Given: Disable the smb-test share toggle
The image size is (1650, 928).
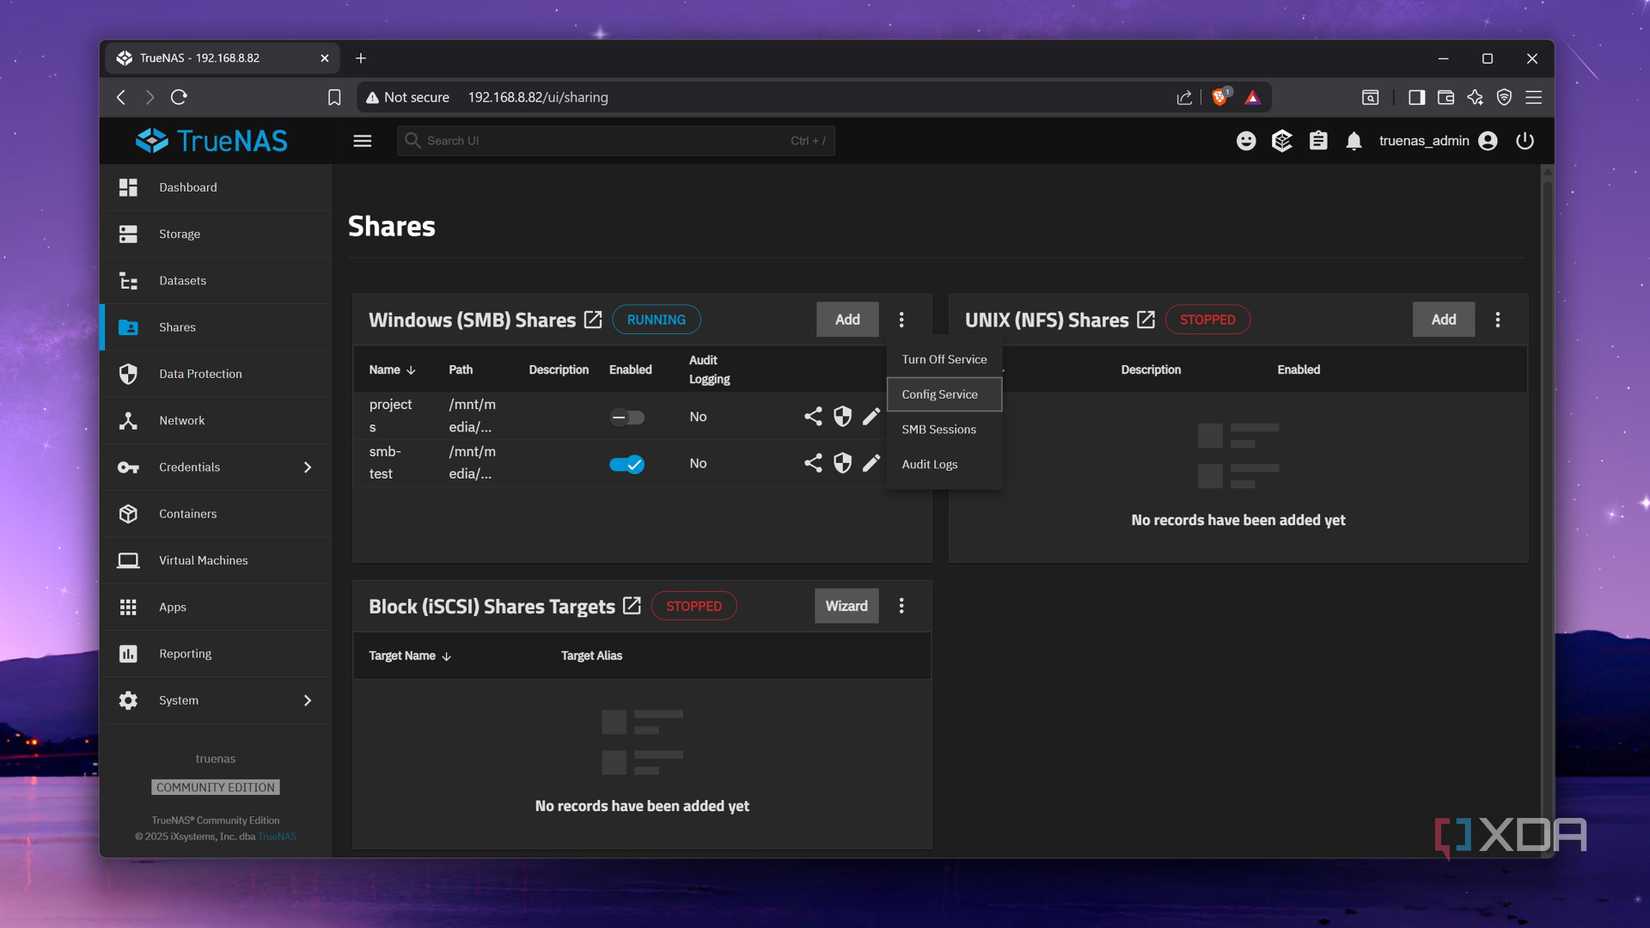Looking at the screenshot, I should (x=627, y=463).
